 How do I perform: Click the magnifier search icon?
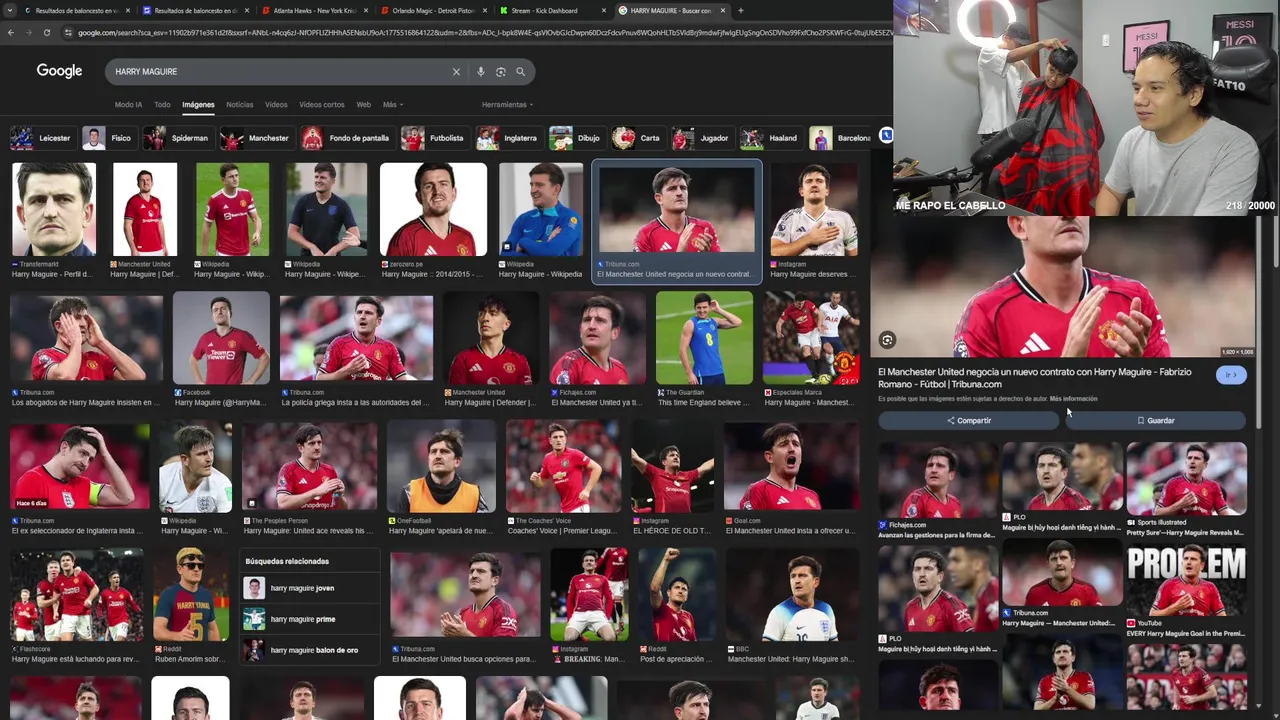click(x=520, y=72)
